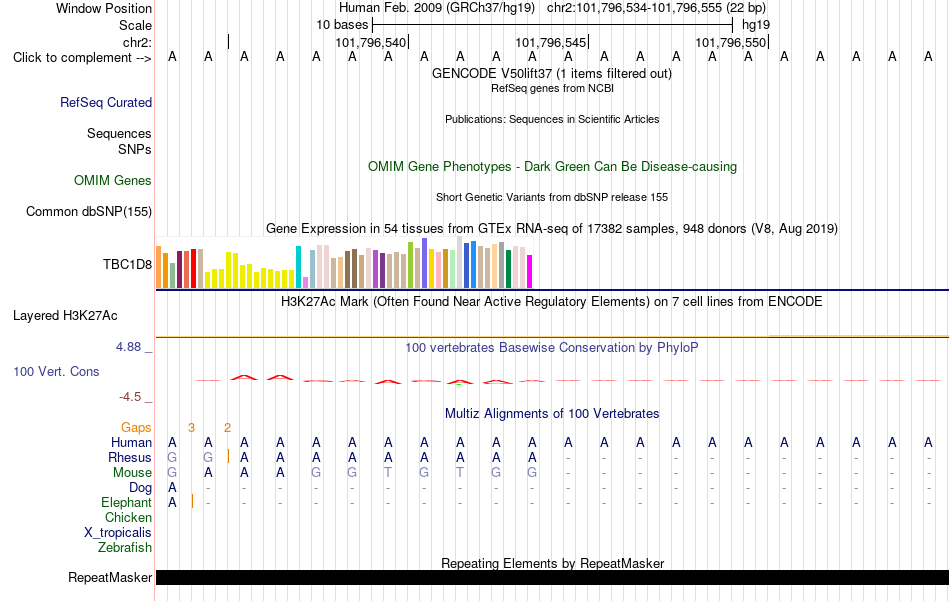Open the OMIM Genes track label
The width and height of the screenshot is (950, 601).
pyautogui.click(x=113, y=181)
